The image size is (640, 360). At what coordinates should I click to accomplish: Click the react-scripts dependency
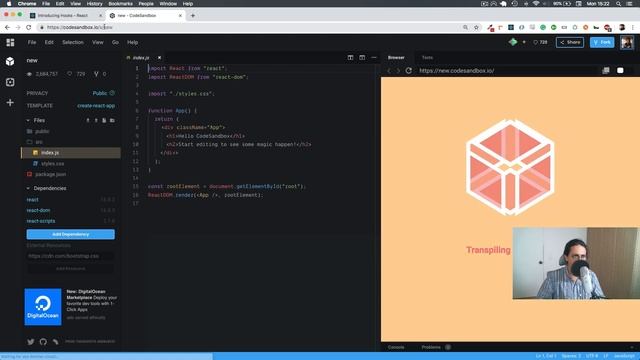[41, 221]
